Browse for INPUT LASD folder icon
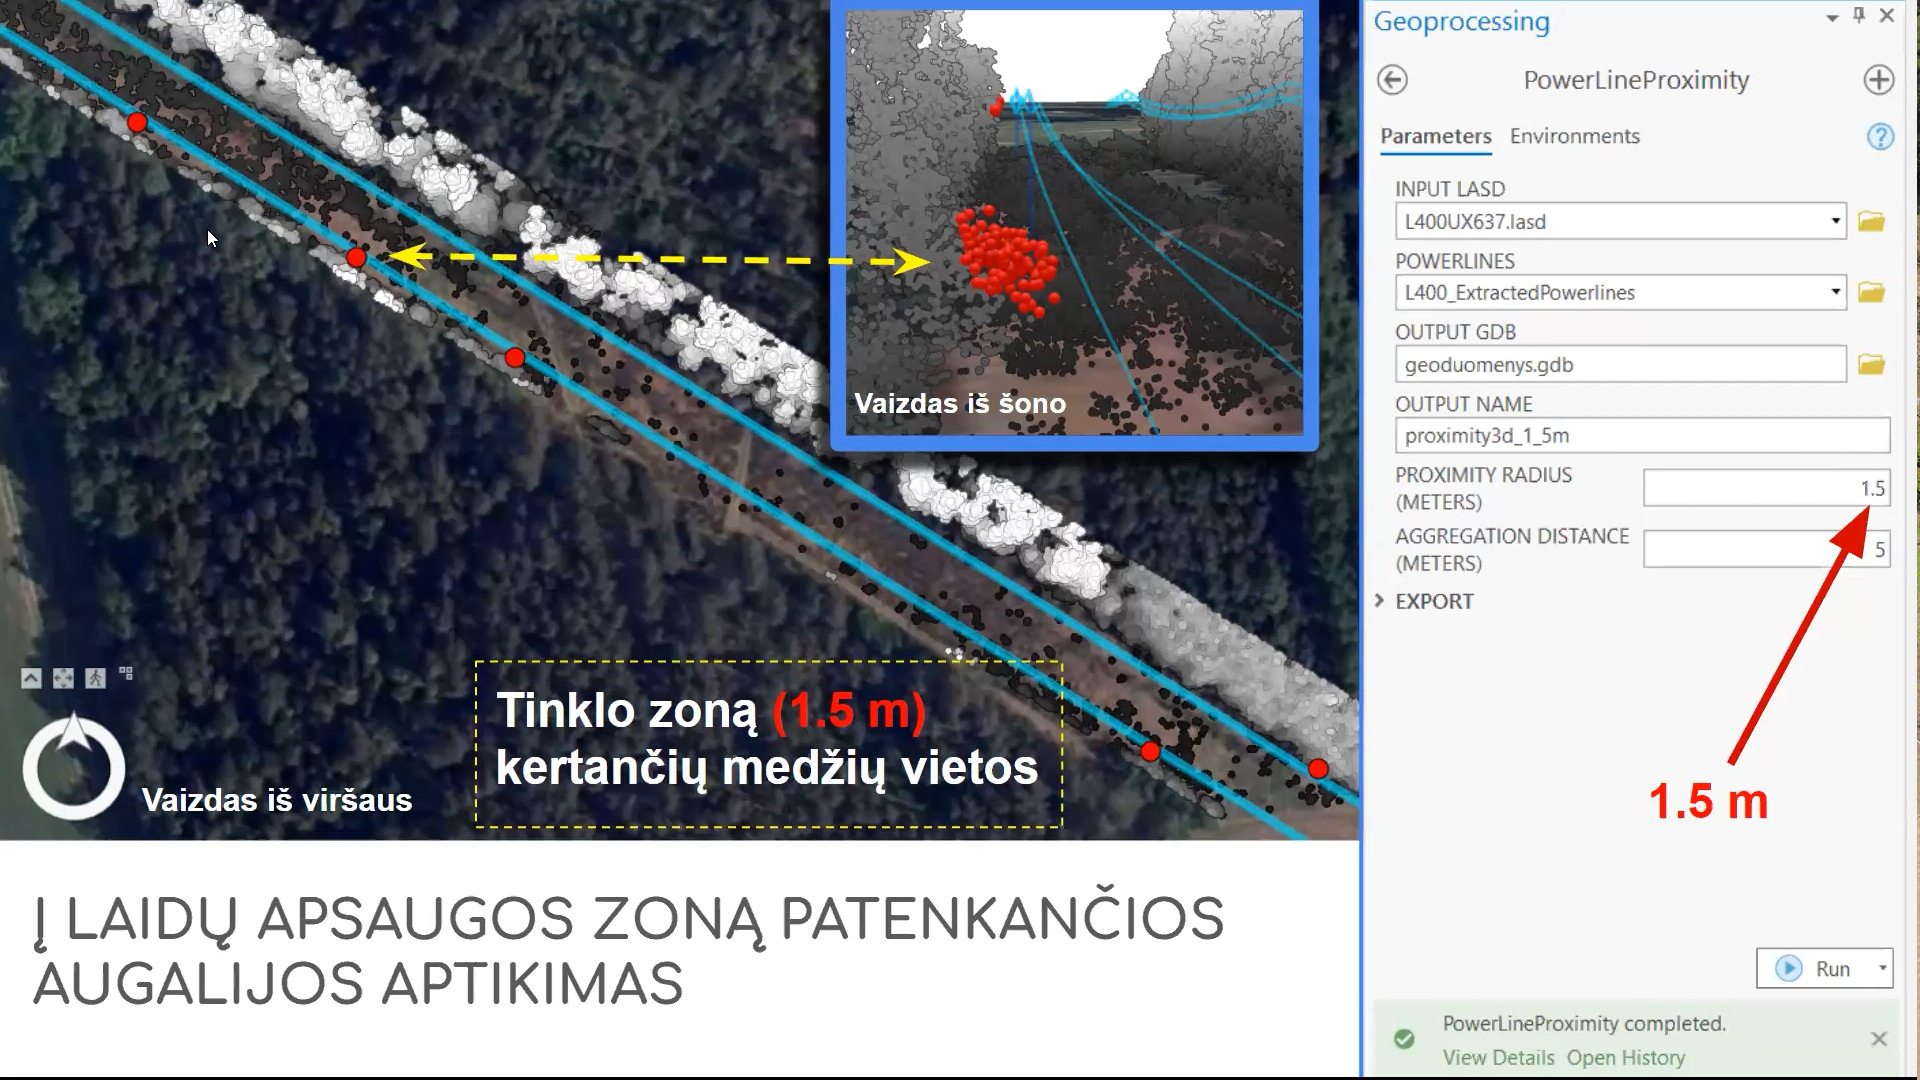This screenshot has height=1080, width=1920. [1871, 221]
